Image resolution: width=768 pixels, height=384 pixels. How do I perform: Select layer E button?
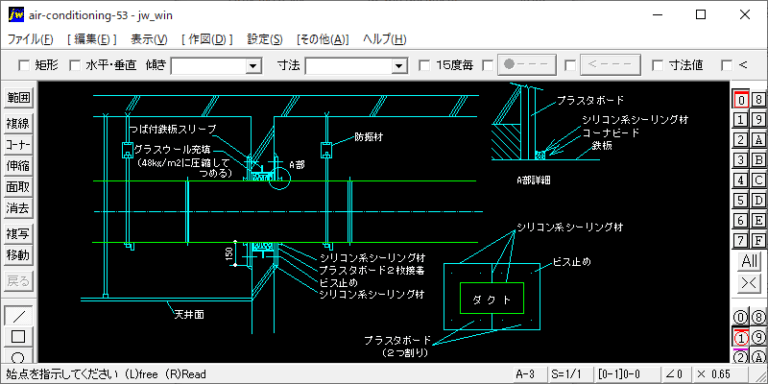click(758, 220)
